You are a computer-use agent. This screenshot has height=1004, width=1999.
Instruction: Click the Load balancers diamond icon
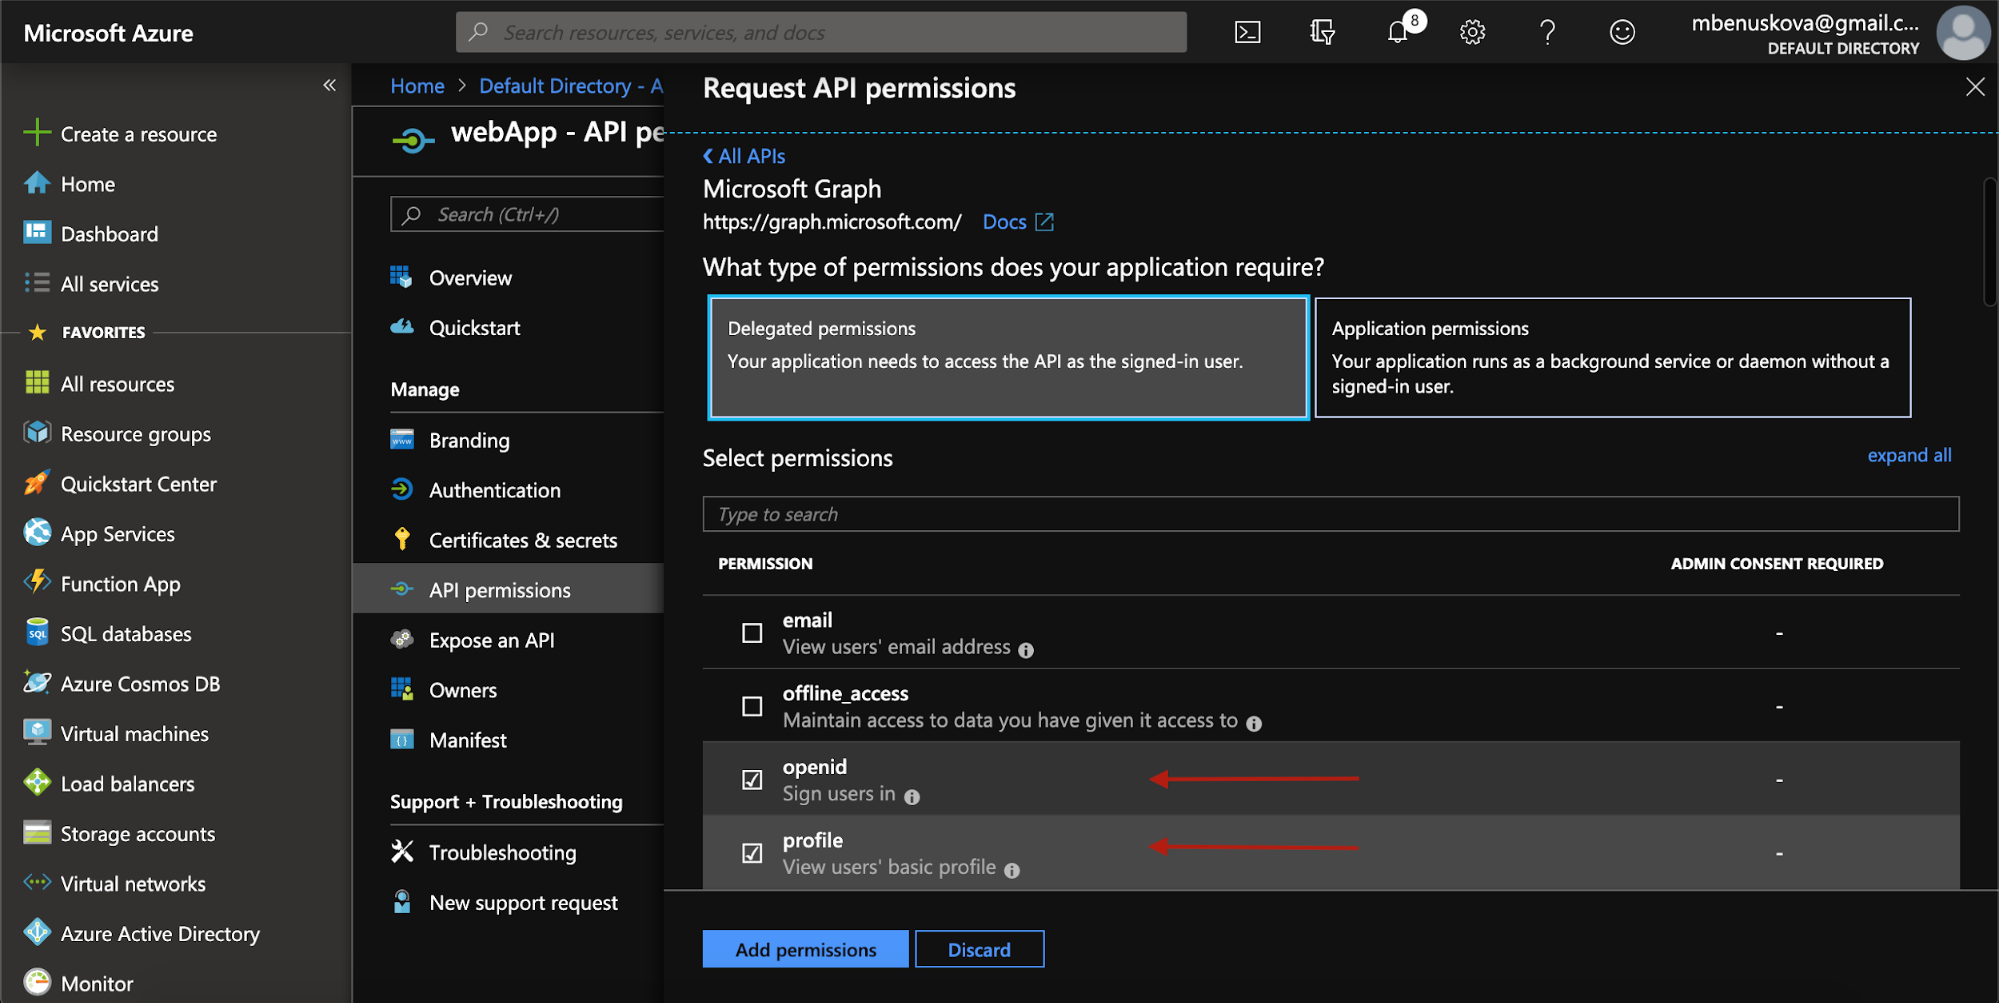[x=37, y=783]
